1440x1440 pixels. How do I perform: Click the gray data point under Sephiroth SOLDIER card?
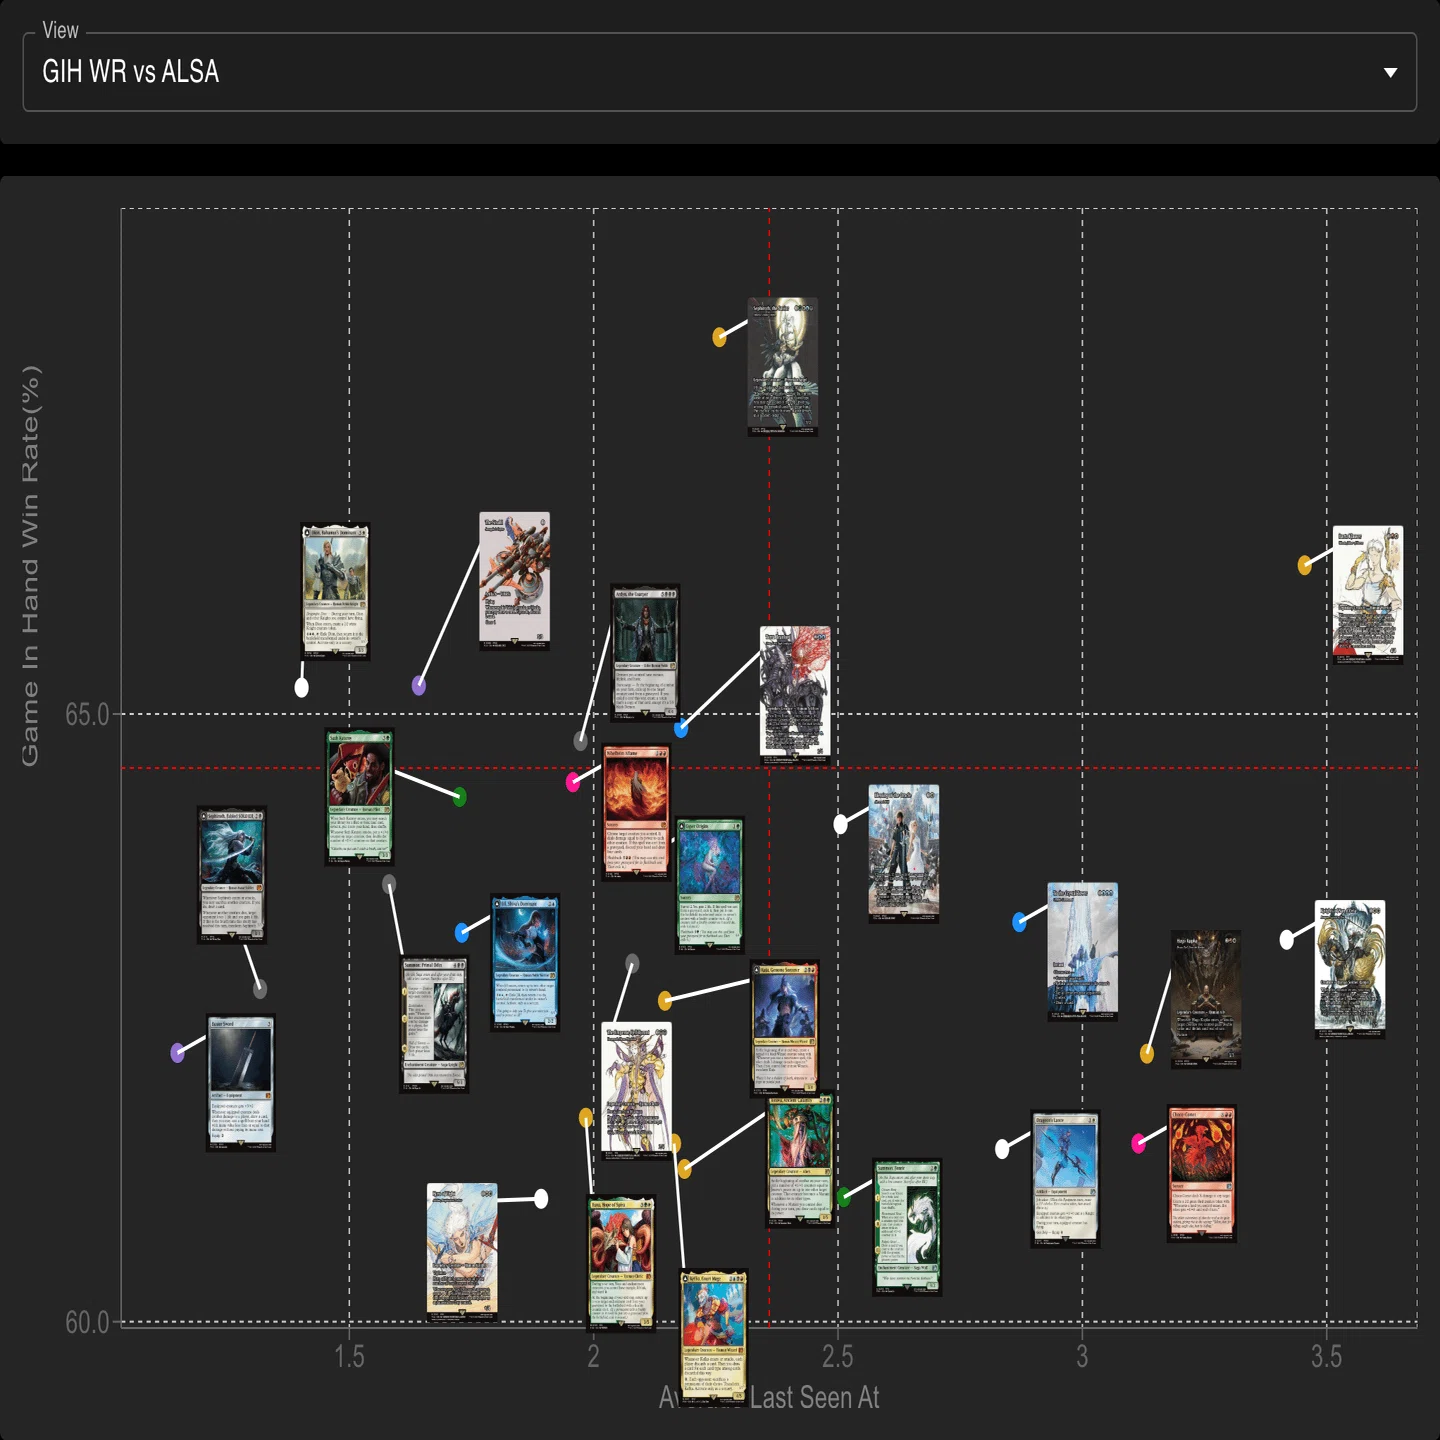pyautogui.click(x=260, y=989)
